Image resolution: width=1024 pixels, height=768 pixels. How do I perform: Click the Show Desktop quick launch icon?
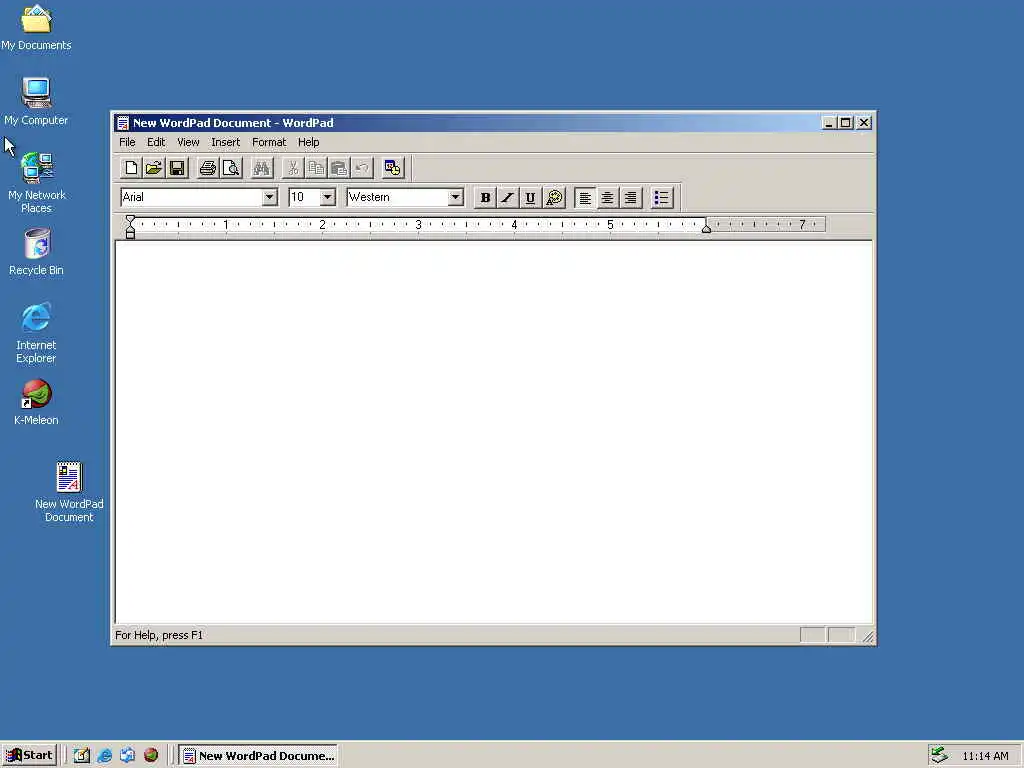pyautogui.click(x=82, y=756)
